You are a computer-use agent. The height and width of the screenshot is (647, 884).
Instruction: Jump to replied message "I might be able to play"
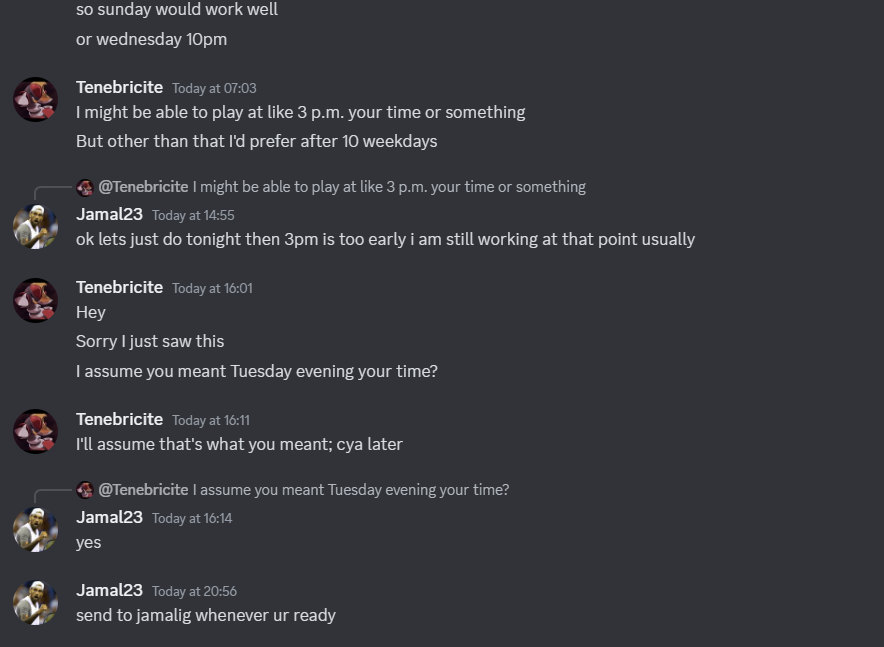click(x=389, y=187)
